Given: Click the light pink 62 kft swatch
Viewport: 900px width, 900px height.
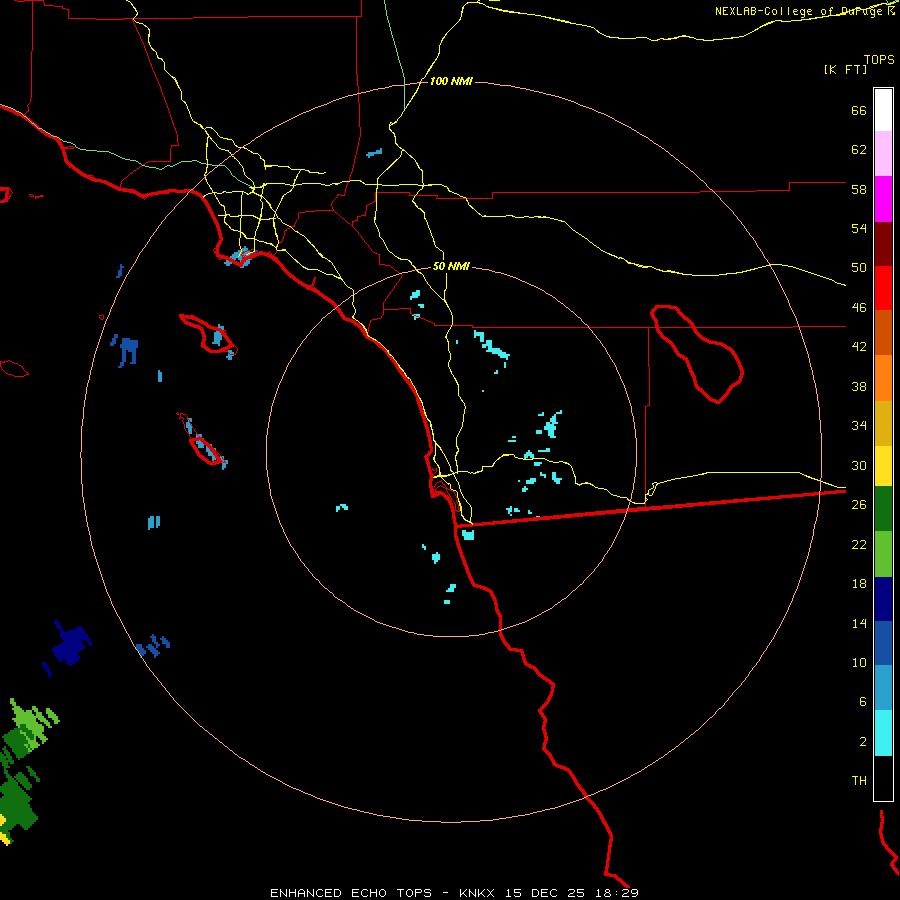Looking at the screenshot, I should pyautogui.click(x=883, y=154).
